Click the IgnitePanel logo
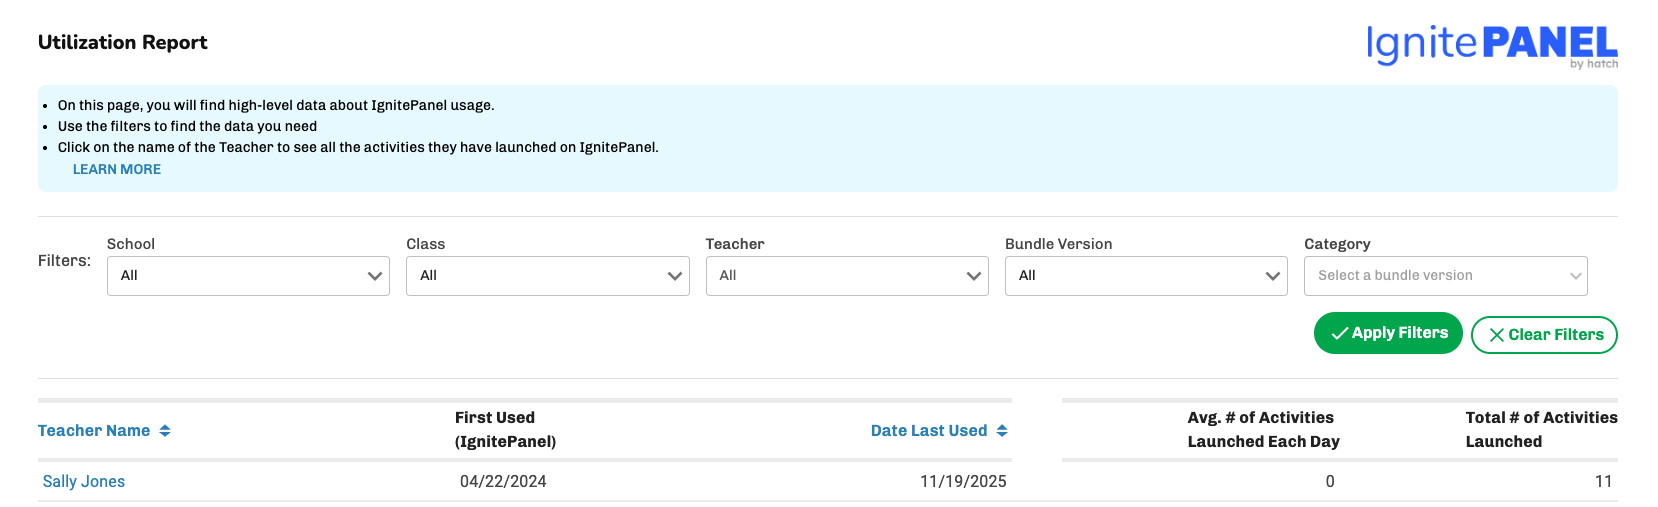1658x507 pixels. (1492, 46)
